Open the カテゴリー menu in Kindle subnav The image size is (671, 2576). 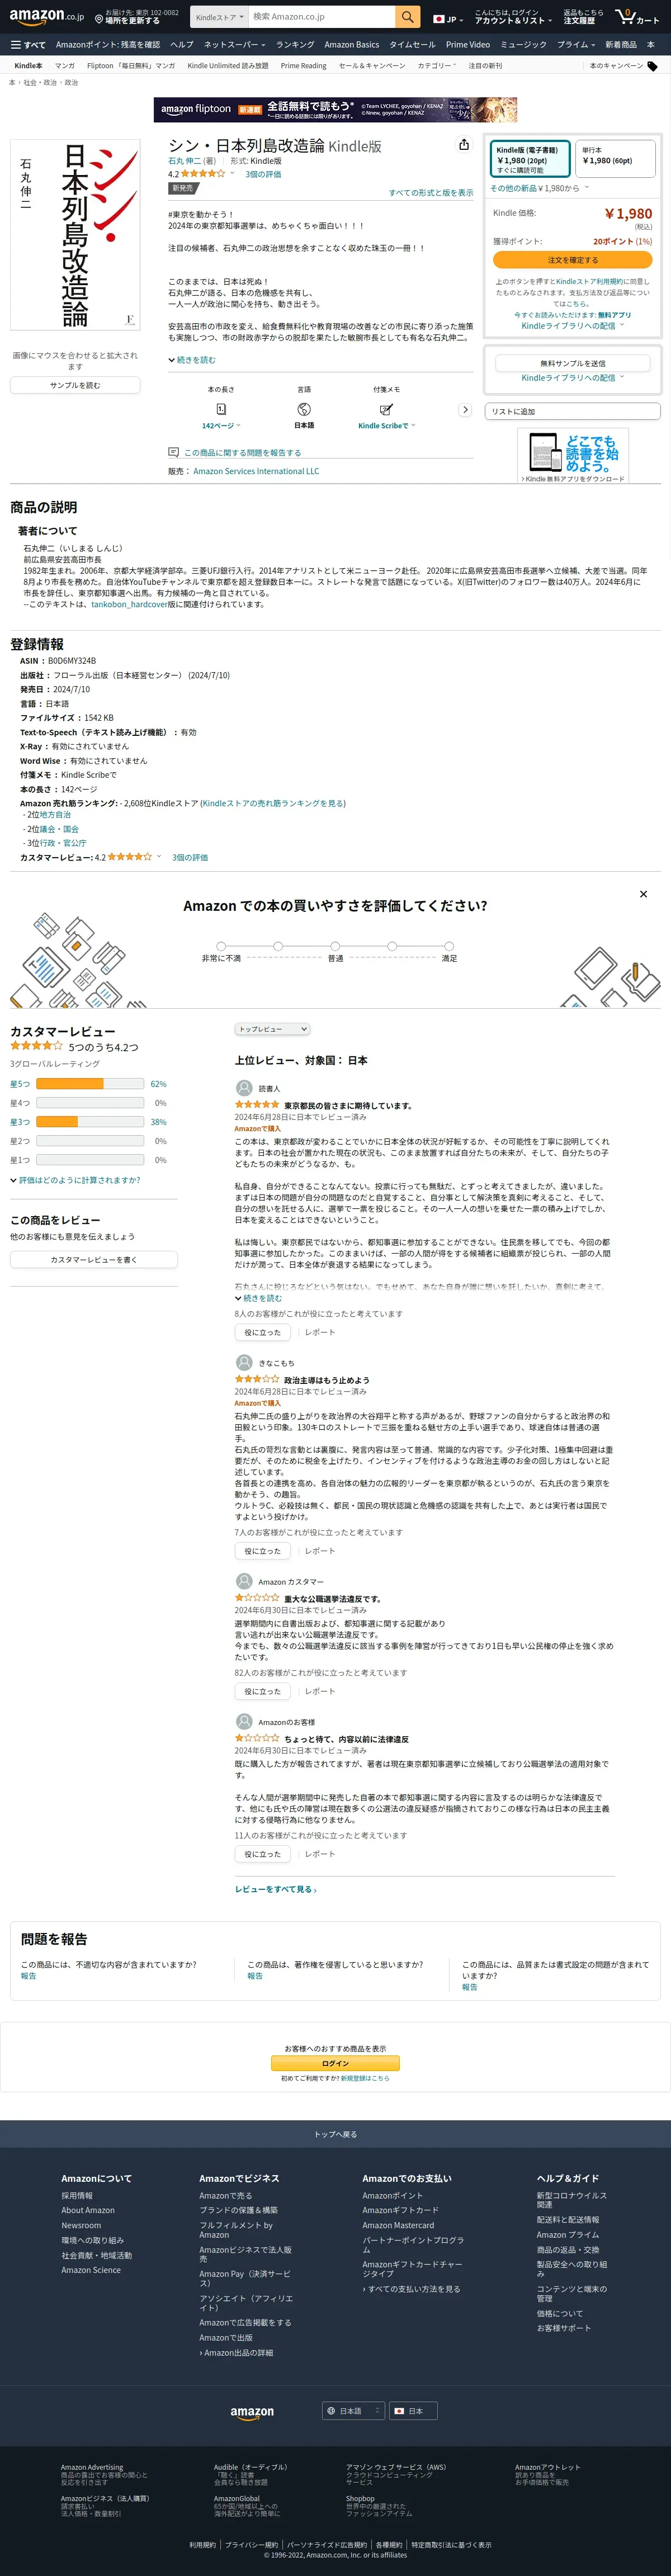(437, 66)
